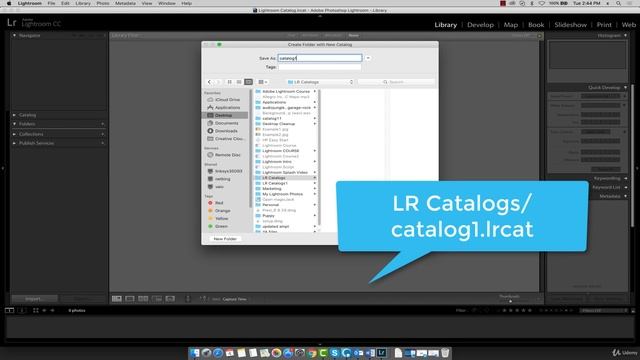The image size is (640, 360).
Task: Go back in the save dialog
Action: pyautogui.click(x=209, y=82)
